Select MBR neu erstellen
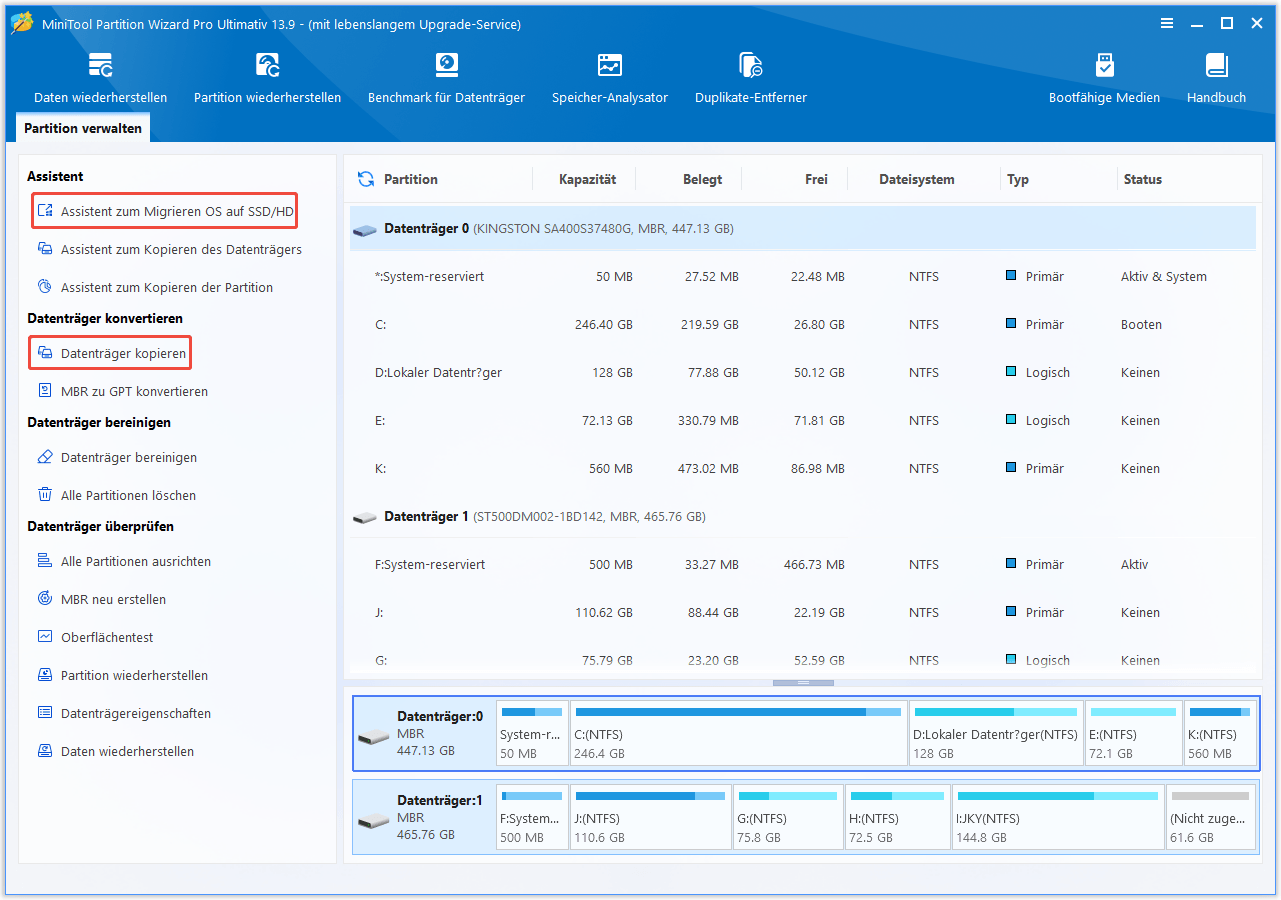Screen dimensions: 1281x900 pos(101,599)
